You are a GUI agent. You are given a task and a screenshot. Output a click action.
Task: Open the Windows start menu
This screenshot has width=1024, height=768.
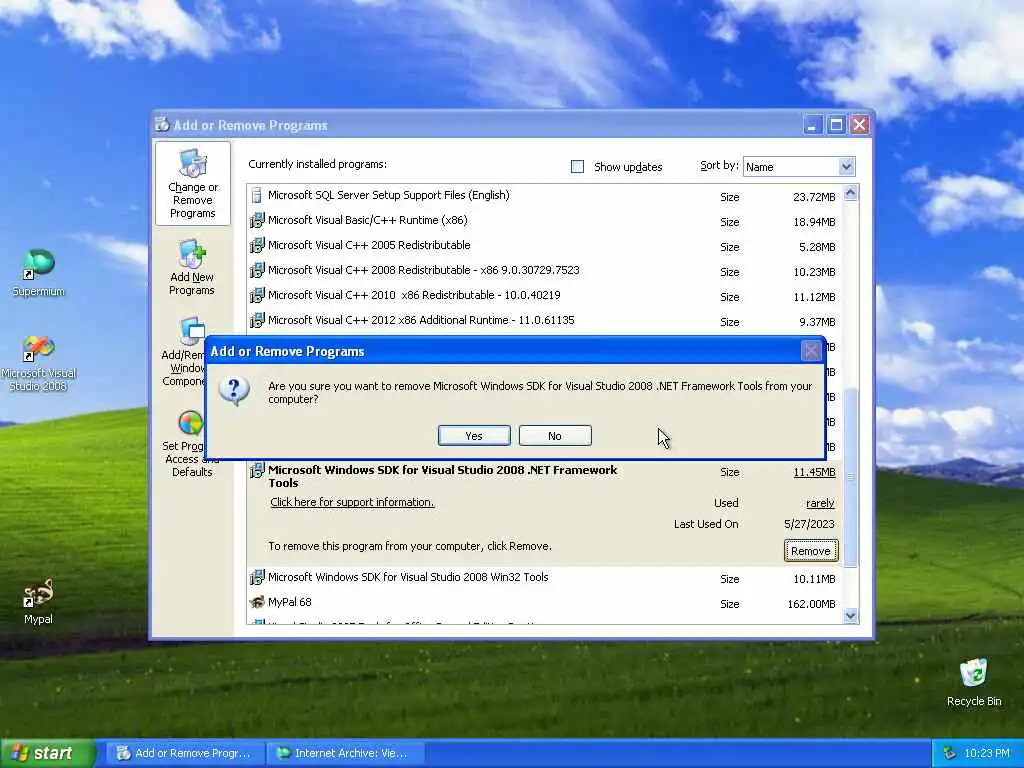point(47,754)
